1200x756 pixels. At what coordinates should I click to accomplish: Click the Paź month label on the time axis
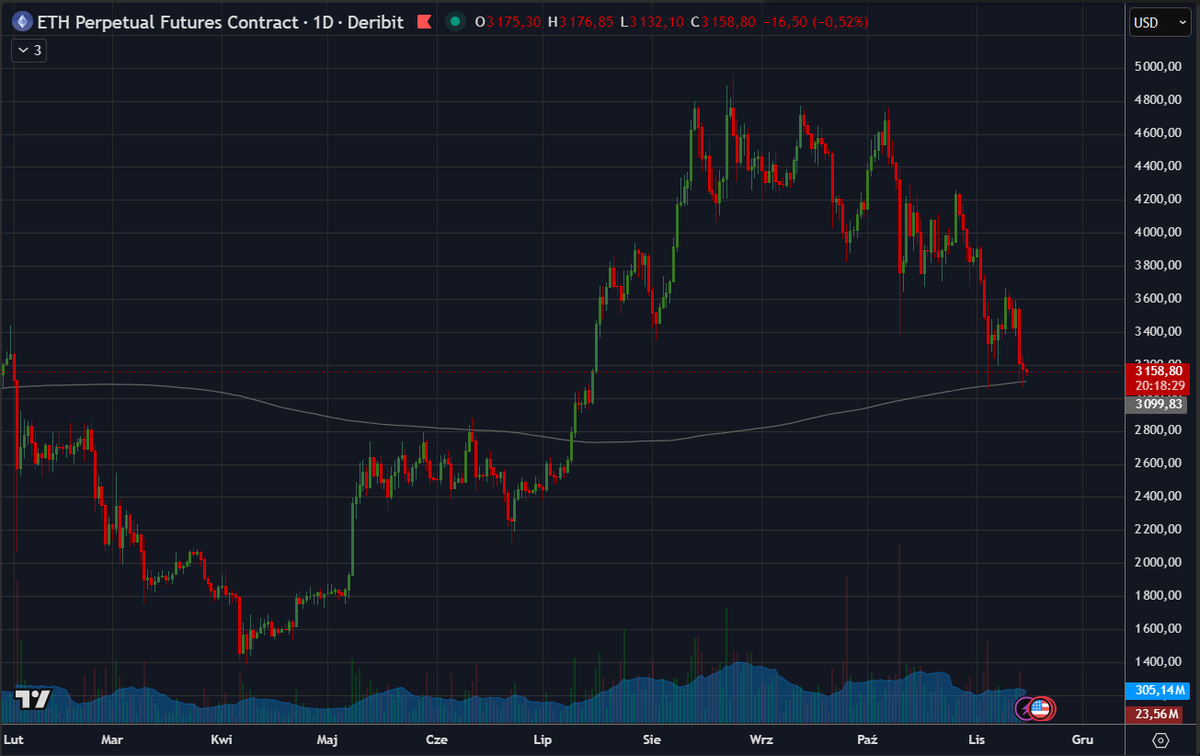[867, 740]
